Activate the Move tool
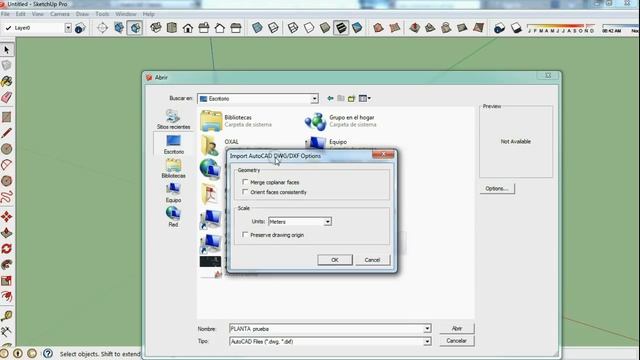The image size is (640, 360). pos(7,217)
